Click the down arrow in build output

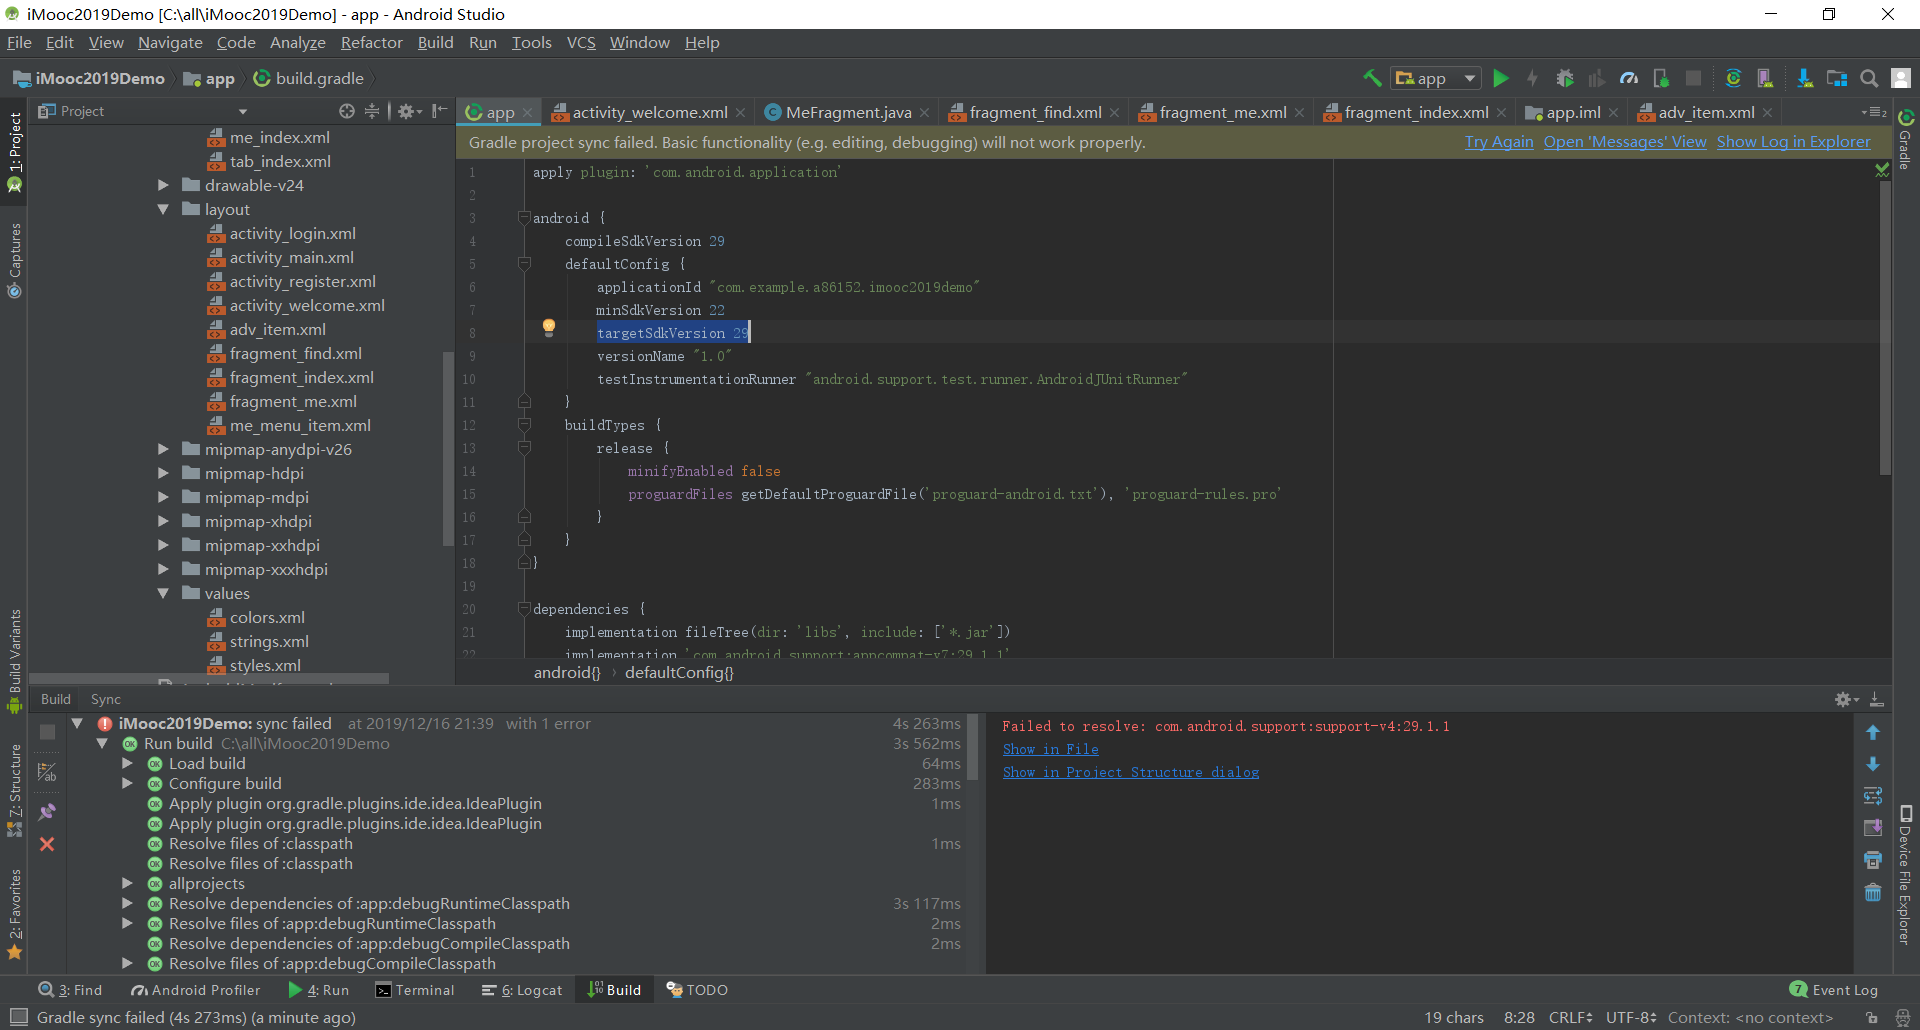point(1873,764)
